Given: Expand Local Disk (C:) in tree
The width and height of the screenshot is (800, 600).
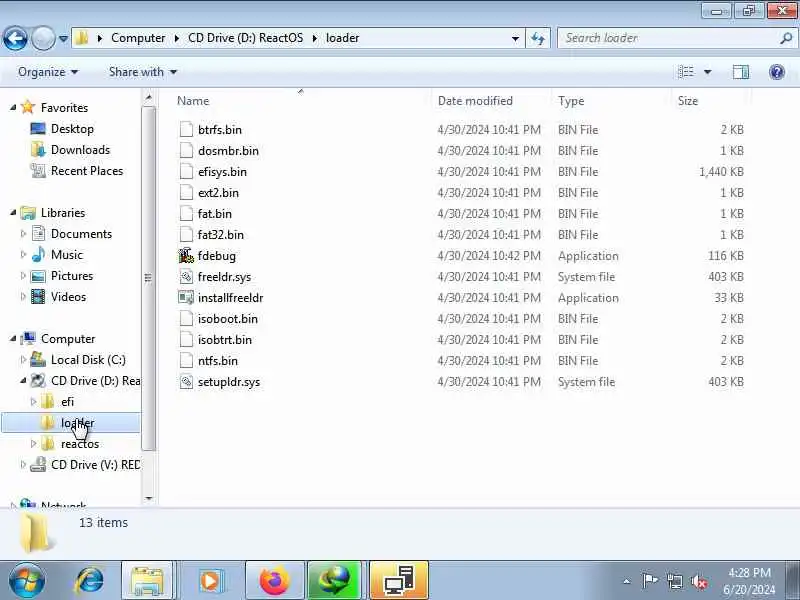Looking at the screenshot, I should 23,360.
